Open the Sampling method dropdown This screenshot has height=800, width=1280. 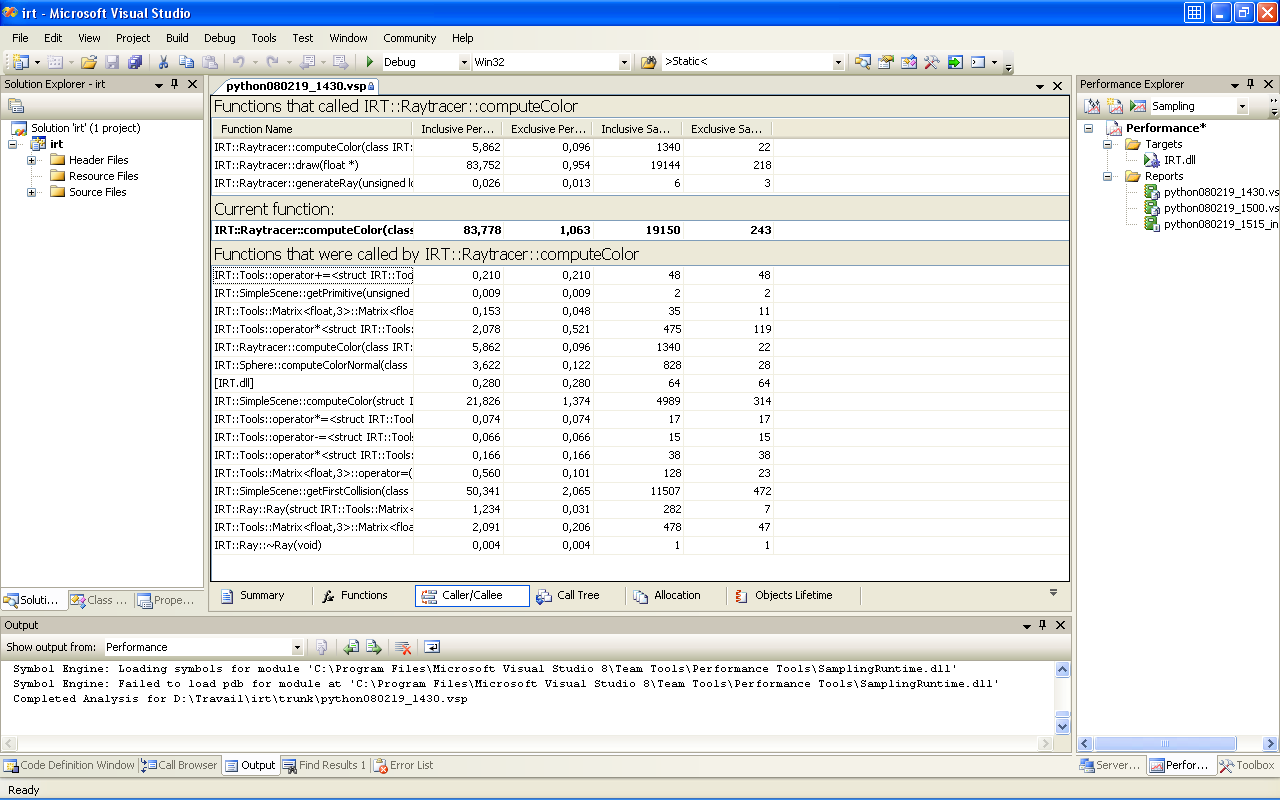[x=1242, y=106]
